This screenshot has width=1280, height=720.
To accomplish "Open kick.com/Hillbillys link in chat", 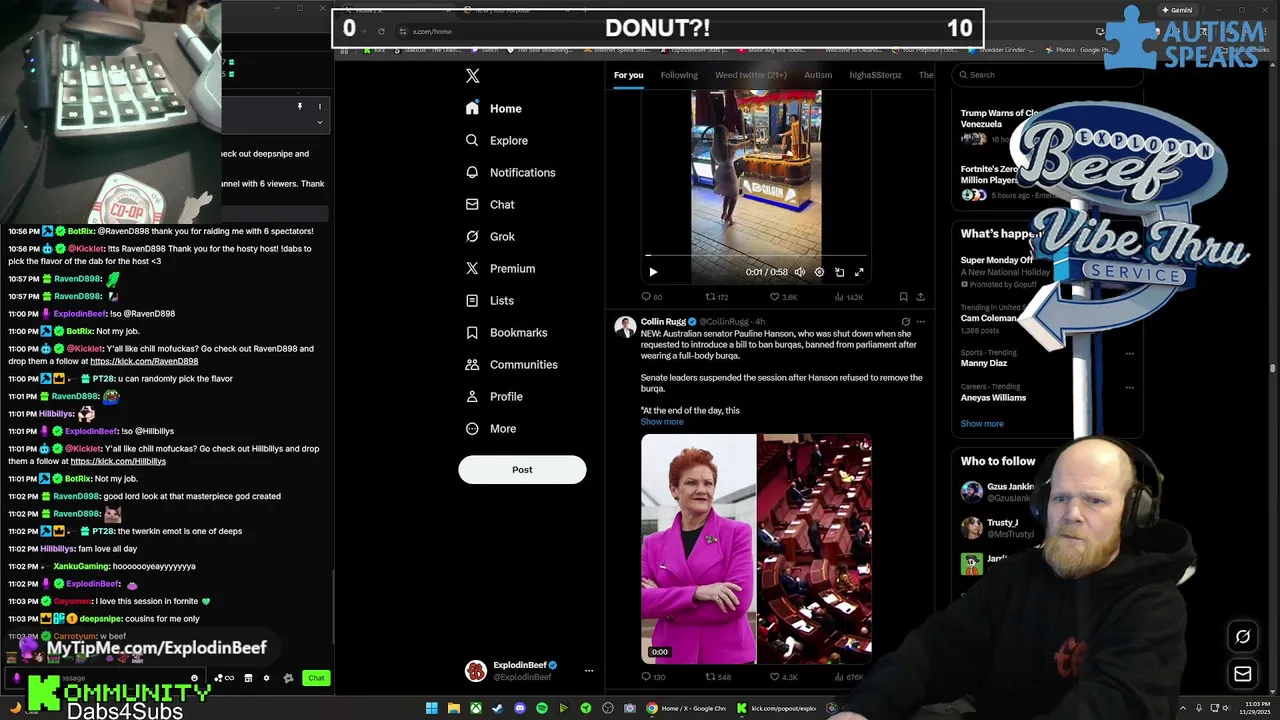I will (x=118, y=461).
